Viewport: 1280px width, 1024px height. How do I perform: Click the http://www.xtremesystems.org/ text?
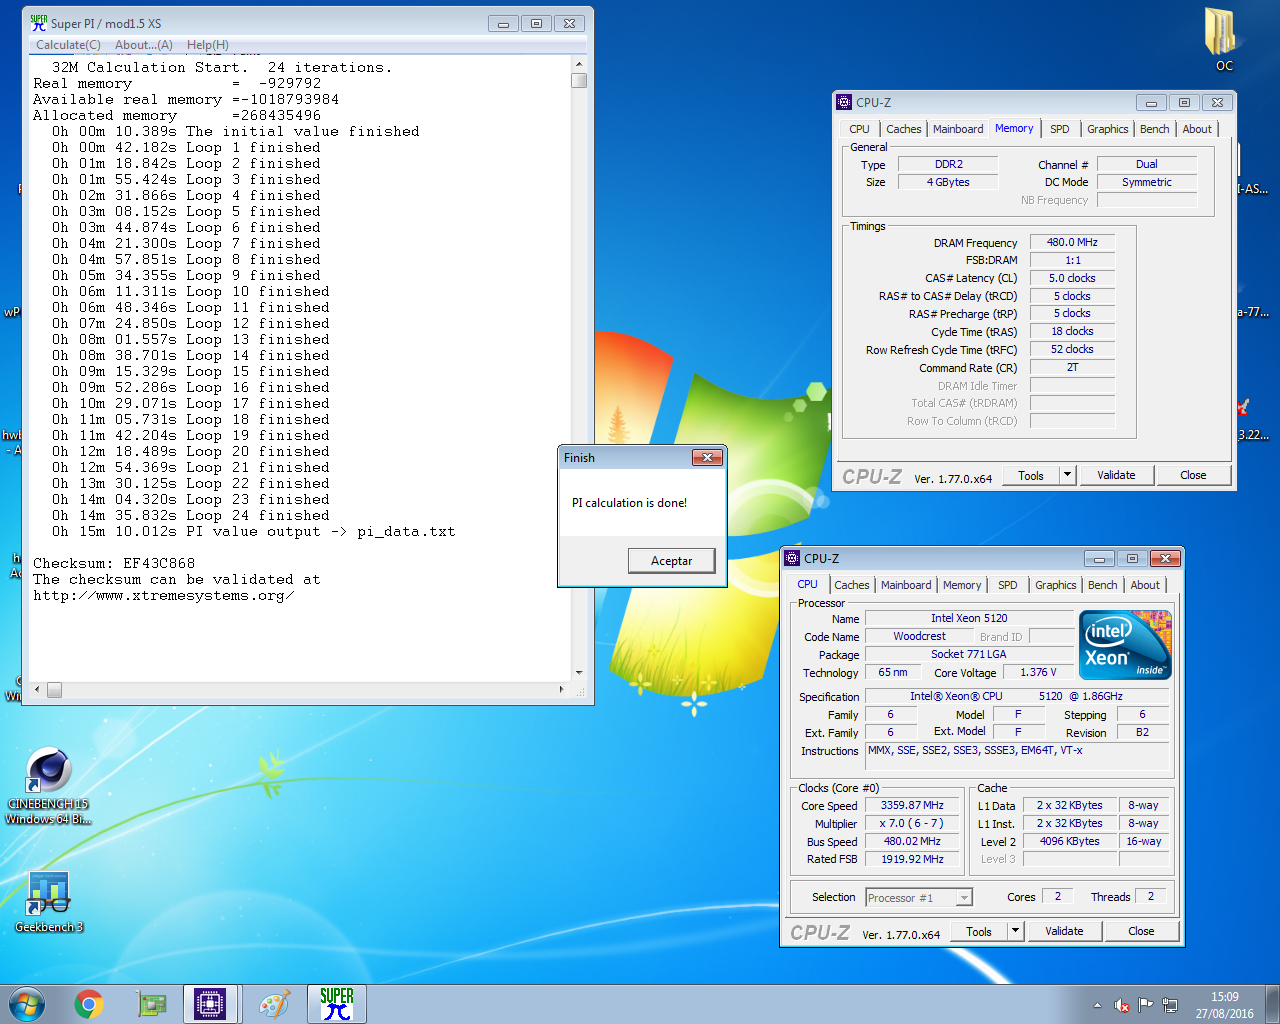(x=163, y=596)
